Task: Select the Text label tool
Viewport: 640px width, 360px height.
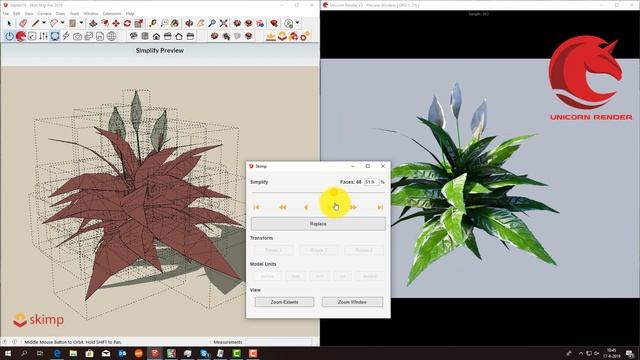Action: (164, 23)
